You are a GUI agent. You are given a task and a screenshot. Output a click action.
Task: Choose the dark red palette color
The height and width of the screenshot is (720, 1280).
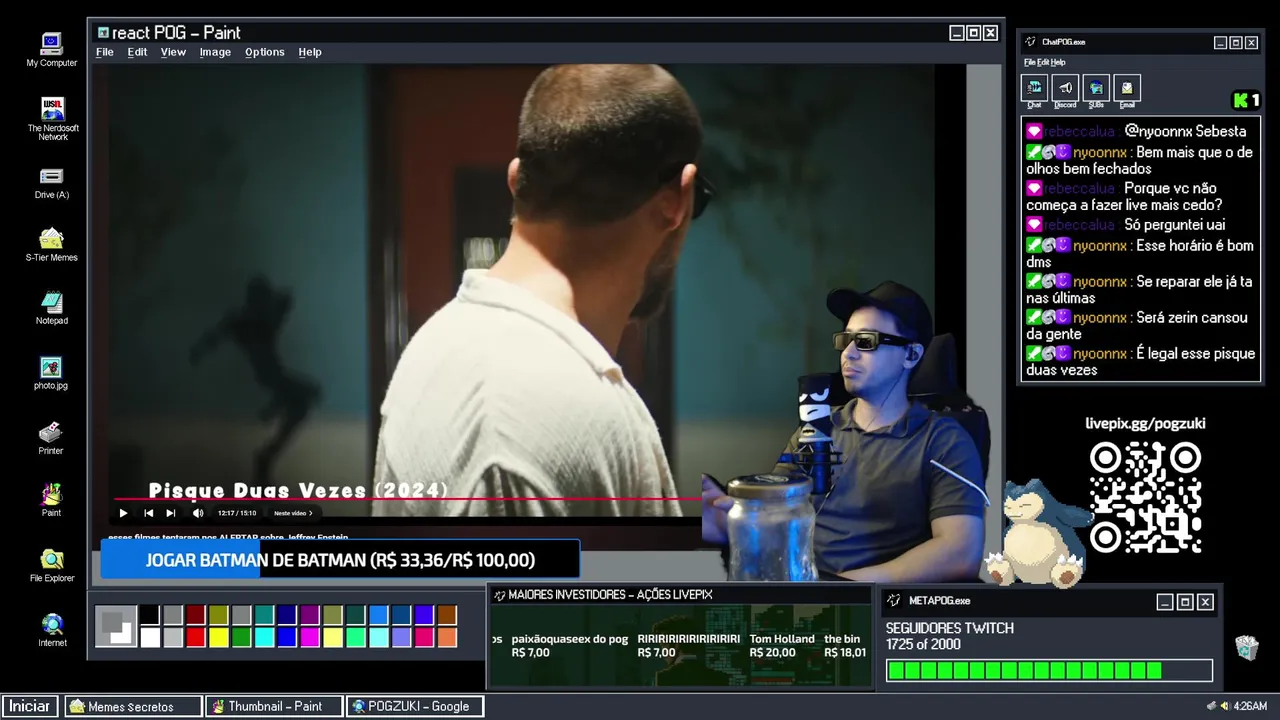coord(196,615)
